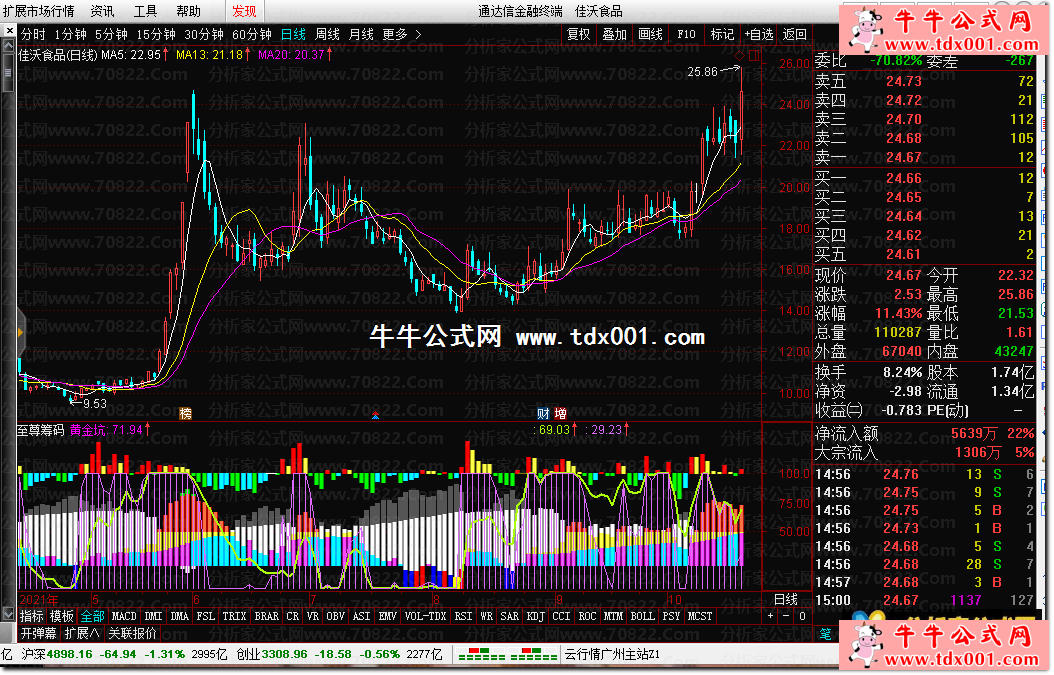1054x675 pixels.
Task: Click the red diamond icon above price axis
Action: [739, 55]
